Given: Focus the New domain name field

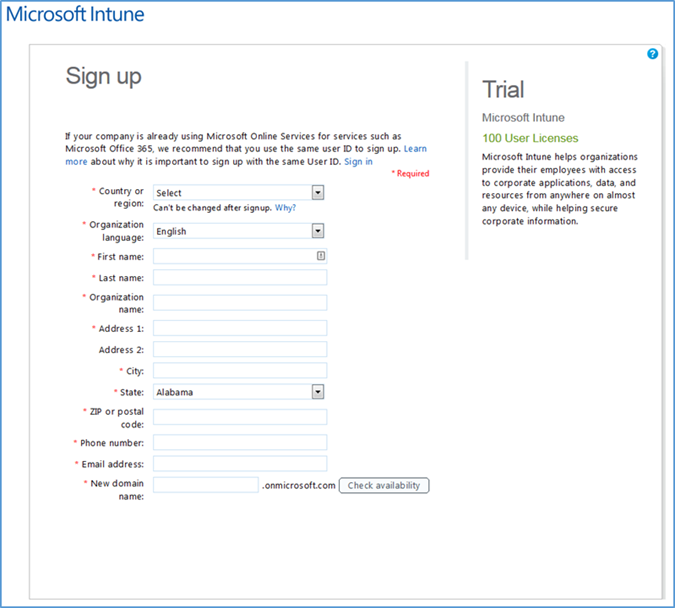Looking at the screenshot, I should (x=206, y=485).
